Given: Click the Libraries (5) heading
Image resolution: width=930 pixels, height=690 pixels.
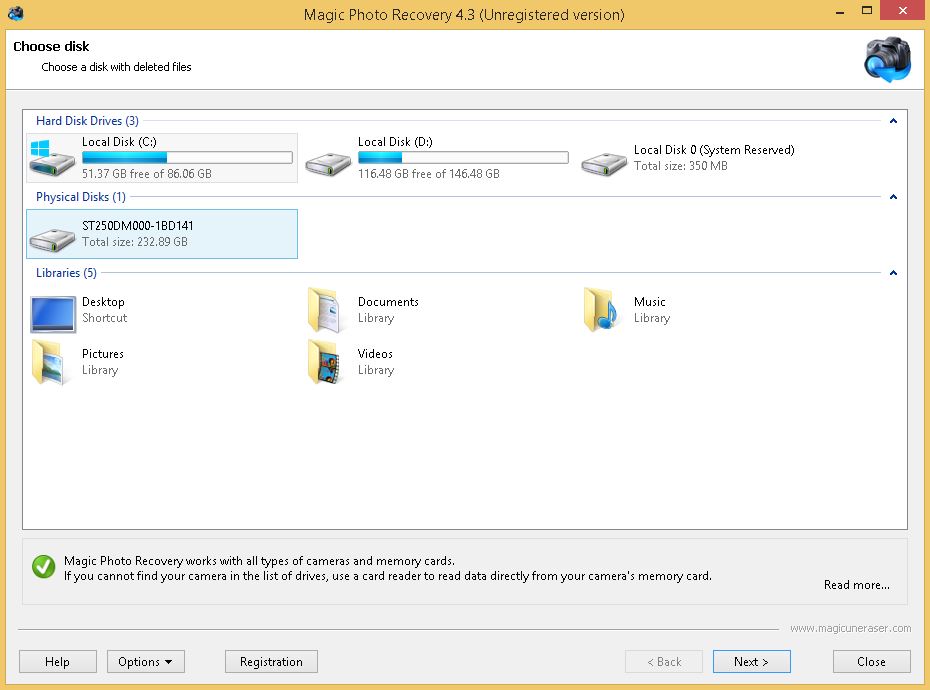Looking at the screenshot, I should [66, 273].
